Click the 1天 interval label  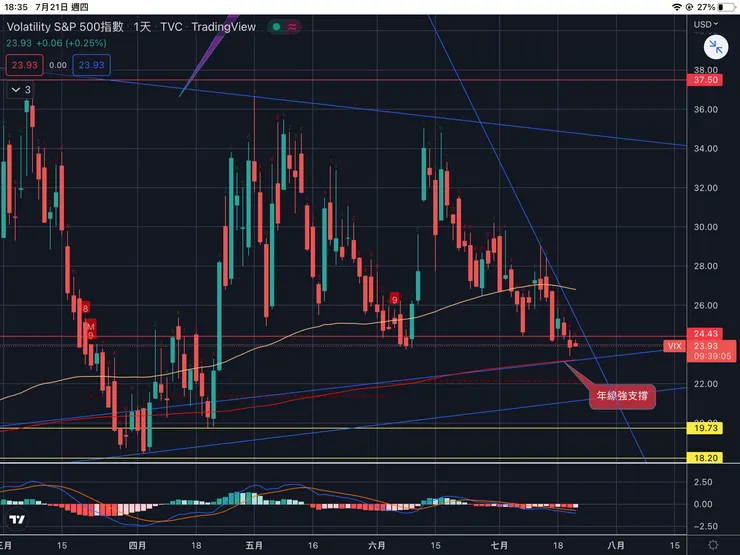tap(142, 27)
